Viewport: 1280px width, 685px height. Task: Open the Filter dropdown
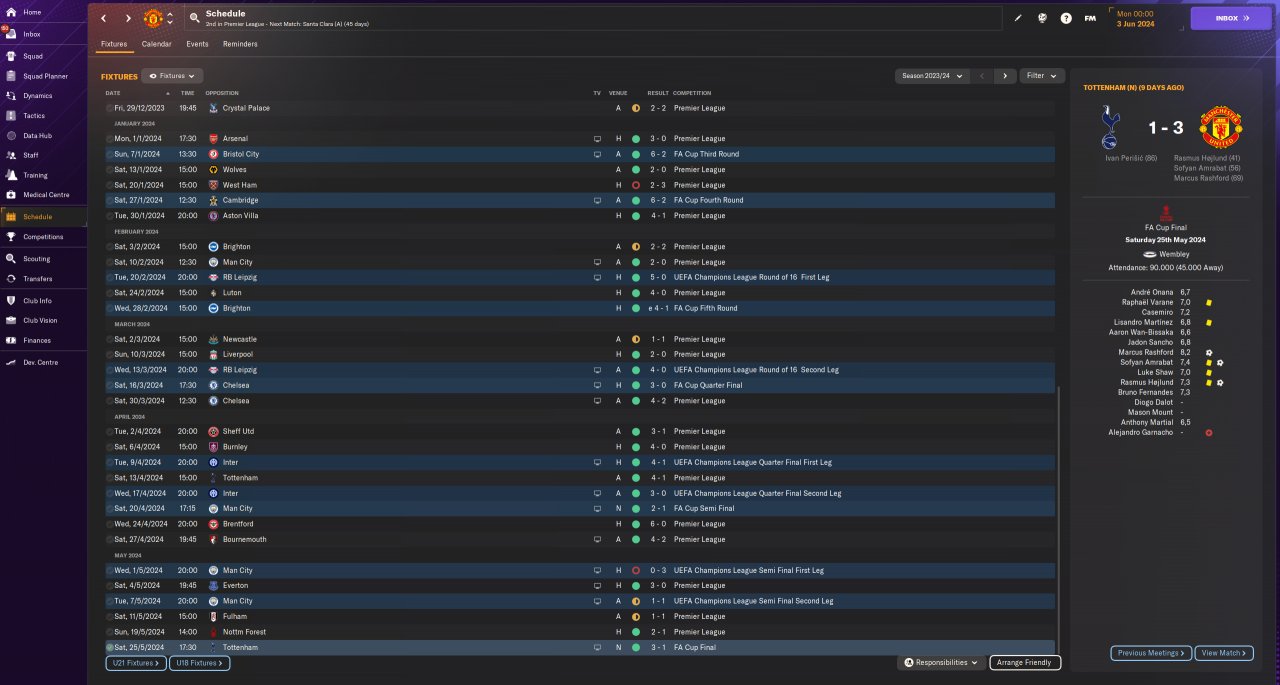pos(1042,76)
